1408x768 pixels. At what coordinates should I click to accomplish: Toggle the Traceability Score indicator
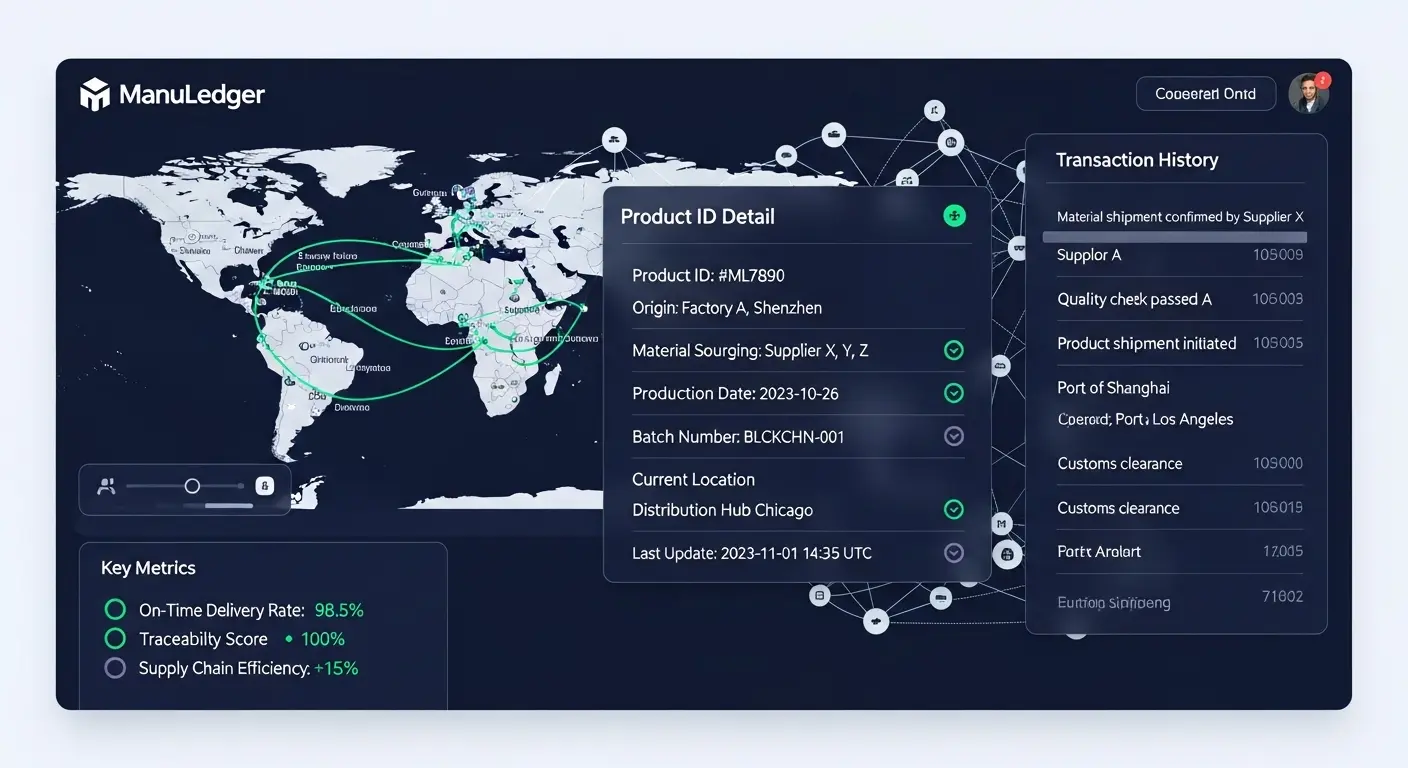(115, 639)
